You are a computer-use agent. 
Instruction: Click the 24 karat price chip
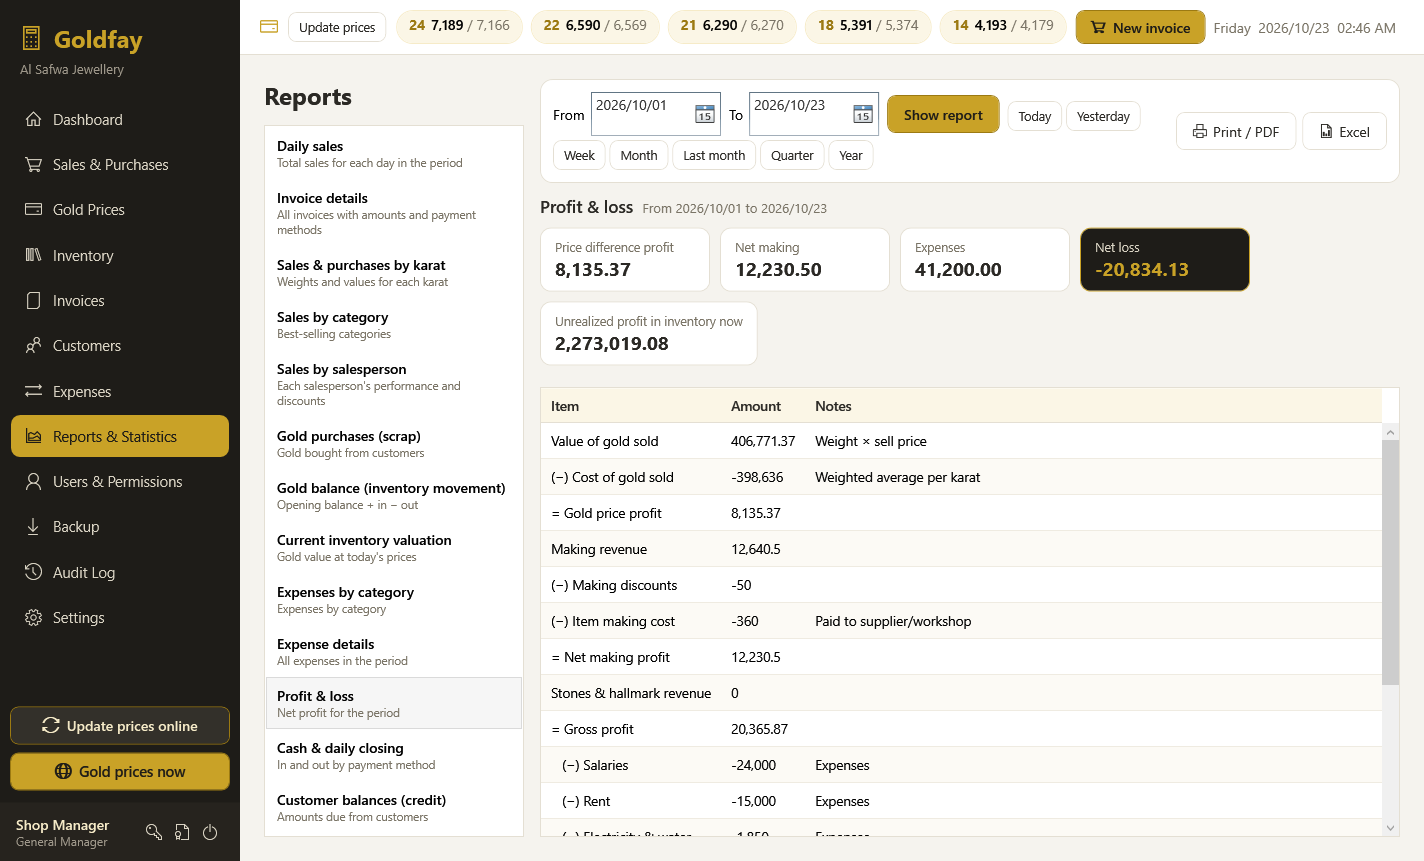[459, 26]
